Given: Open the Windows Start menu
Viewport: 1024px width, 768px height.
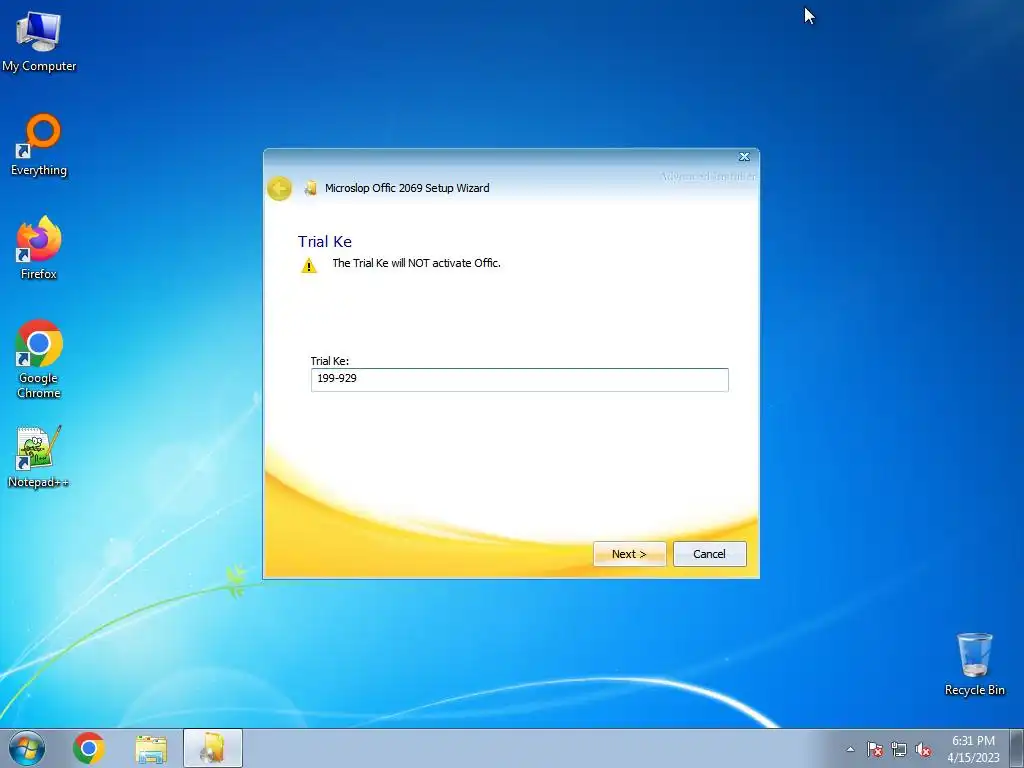Looking at the screenshot, I should click(x=27, y=748).
